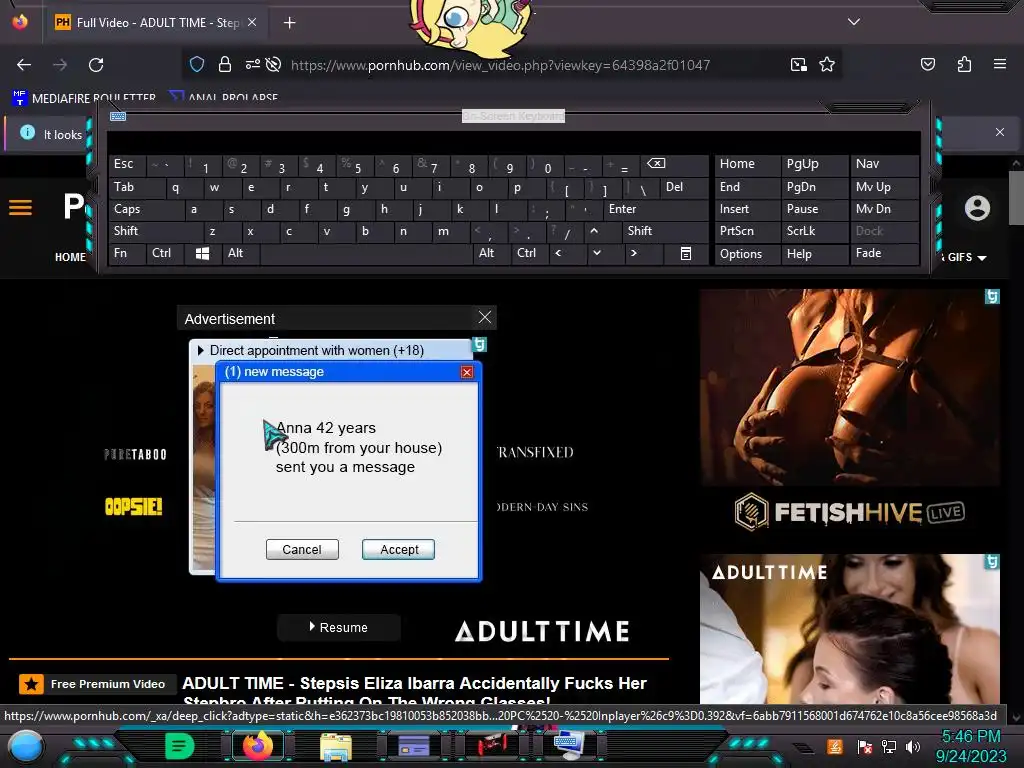This screenshot has height=768, width=1024.
Task: Open the Pocket save icon
Action: [927, 64]
